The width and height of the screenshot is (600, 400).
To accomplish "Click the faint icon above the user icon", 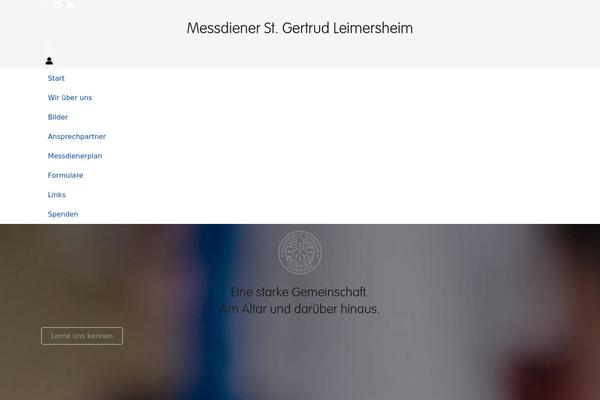I will 48,48.
